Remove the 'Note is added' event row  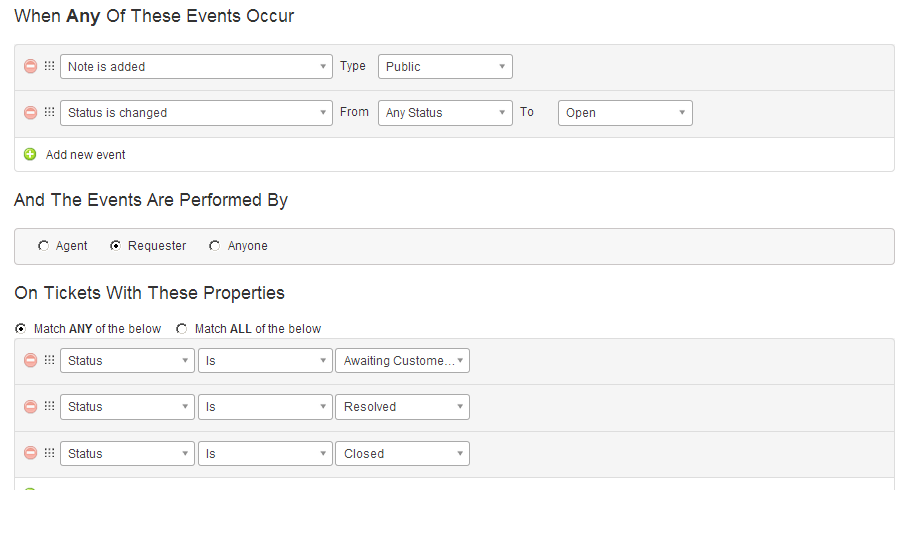point(30,67)
